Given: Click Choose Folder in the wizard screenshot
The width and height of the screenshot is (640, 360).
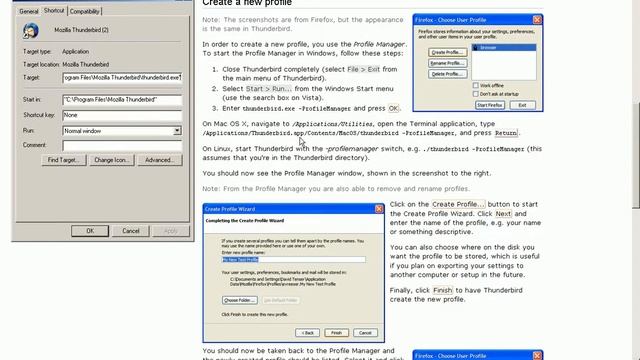Looking at the screenshot, I should pyautogui.click(x=240, y=300).
